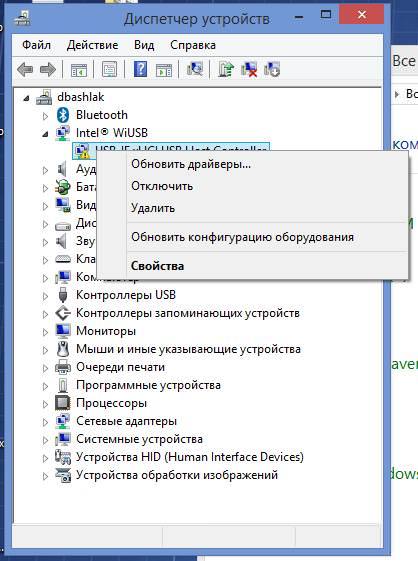
Task: Click the Properties sheet toolbar icon
Action: [110, 69]
